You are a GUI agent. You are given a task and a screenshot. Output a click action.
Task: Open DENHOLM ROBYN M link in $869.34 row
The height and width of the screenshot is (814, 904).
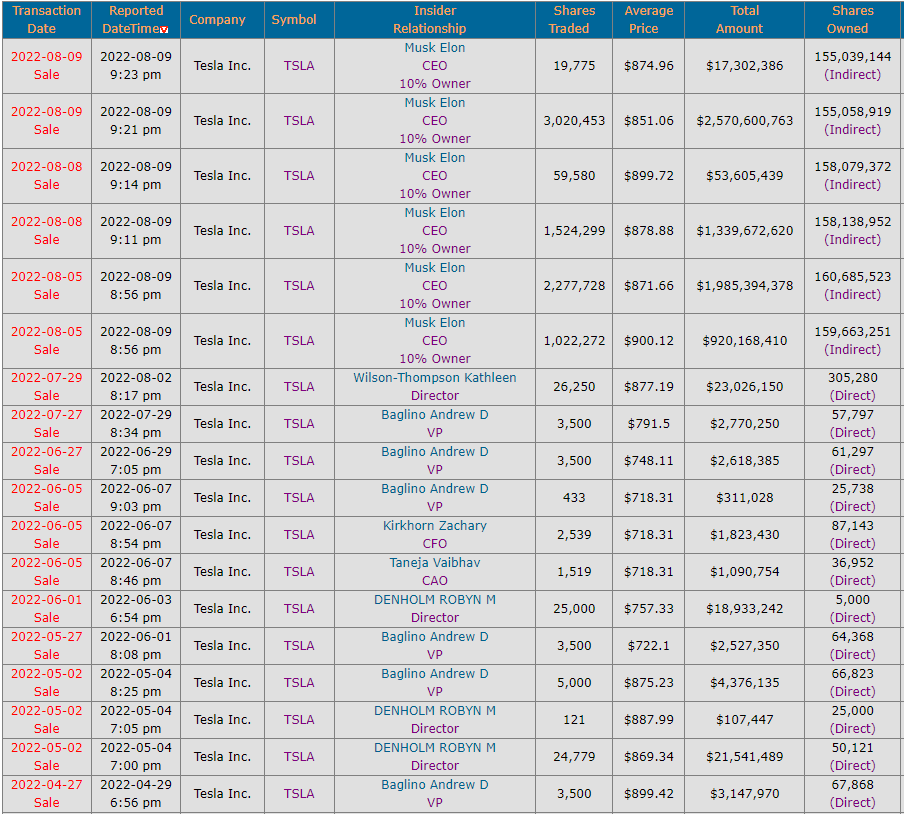click(x=435, y=748)
